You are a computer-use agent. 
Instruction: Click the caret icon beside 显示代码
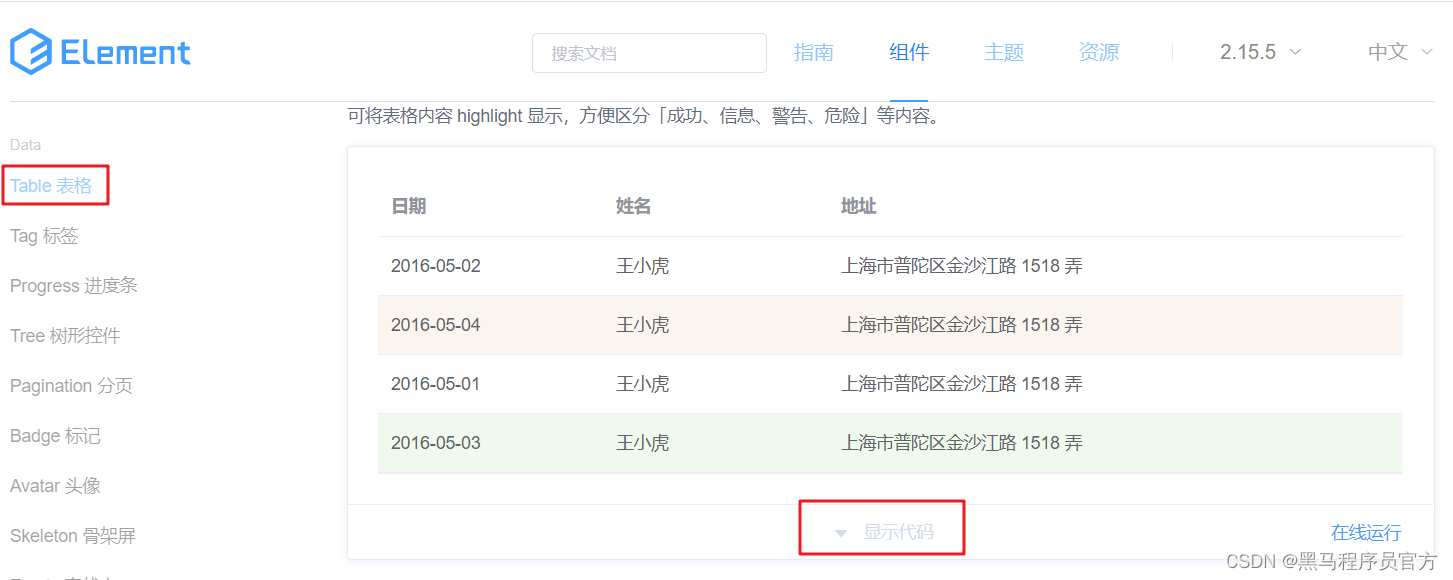click(841, 533)
